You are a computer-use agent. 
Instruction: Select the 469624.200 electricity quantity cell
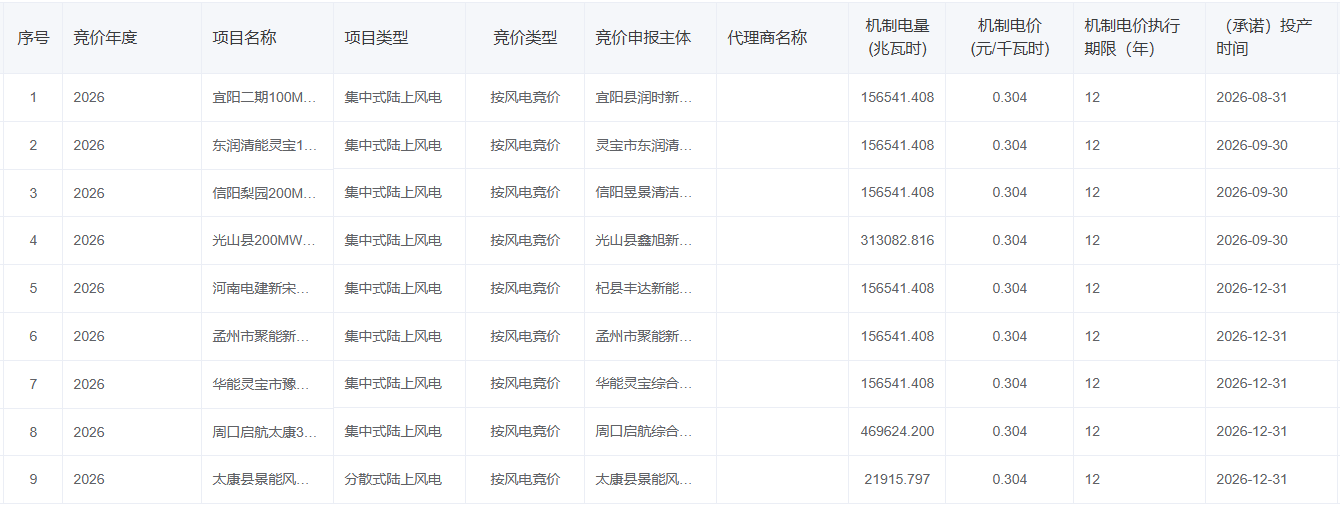click(897, 432)
